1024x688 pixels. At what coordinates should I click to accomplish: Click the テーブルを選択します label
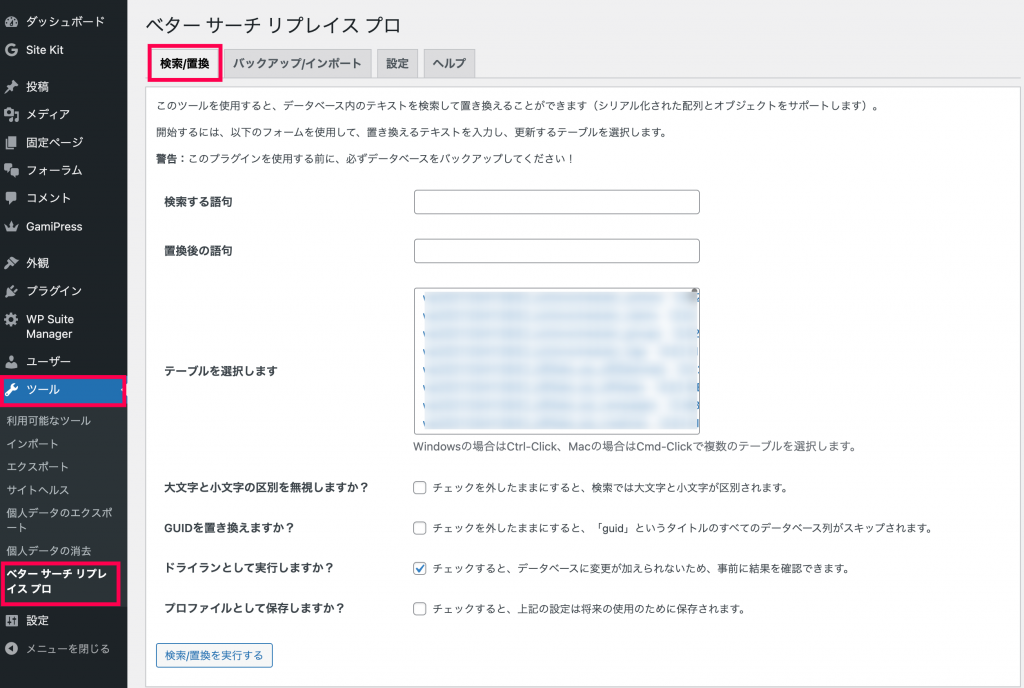(x=221, y=371)
